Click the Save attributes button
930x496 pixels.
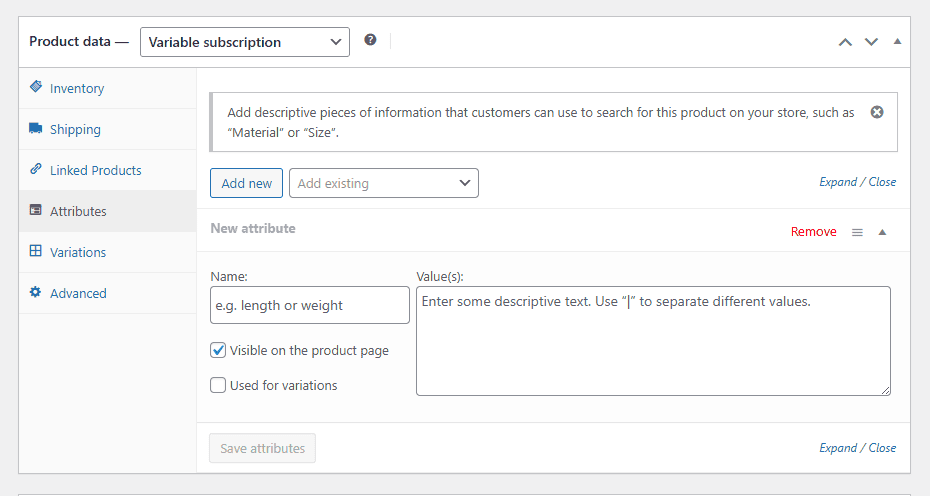pos(262,449)
